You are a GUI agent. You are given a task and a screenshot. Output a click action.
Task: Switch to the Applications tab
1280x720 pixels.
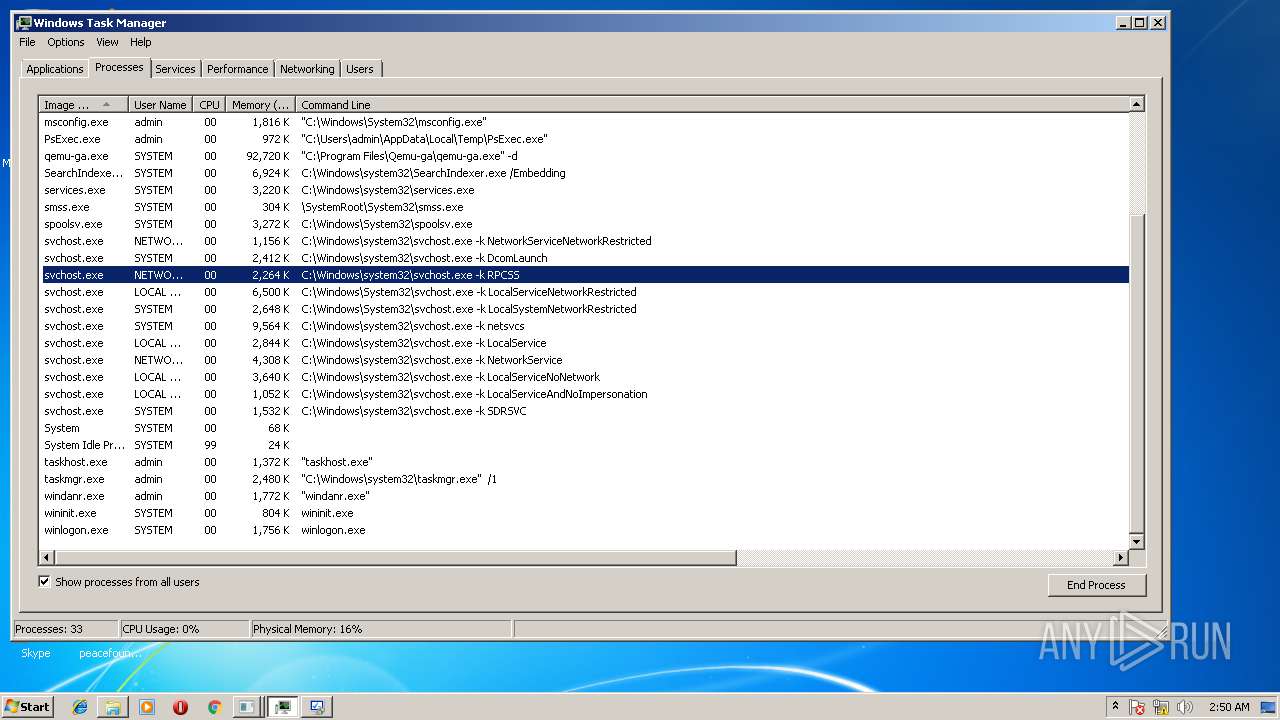click(x=54, y=69)
